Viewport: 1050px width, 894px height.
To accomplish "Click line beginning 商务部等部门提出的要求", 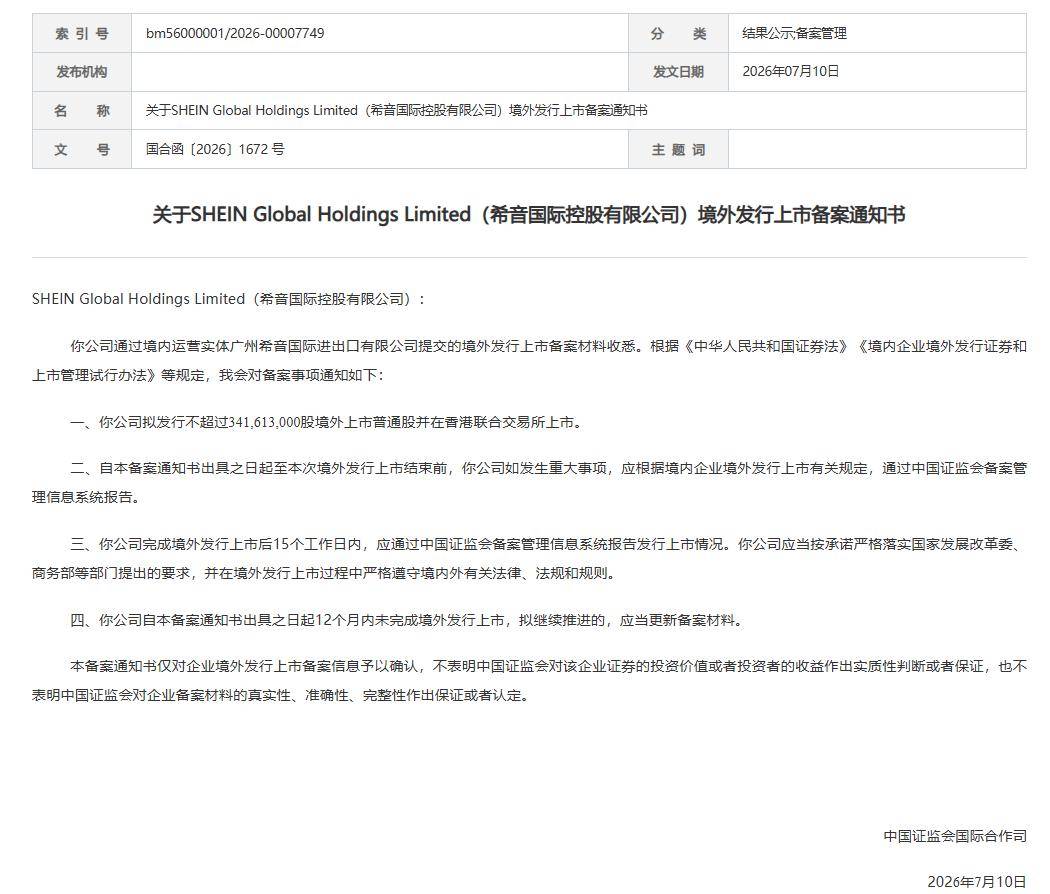I will (323, 573).
